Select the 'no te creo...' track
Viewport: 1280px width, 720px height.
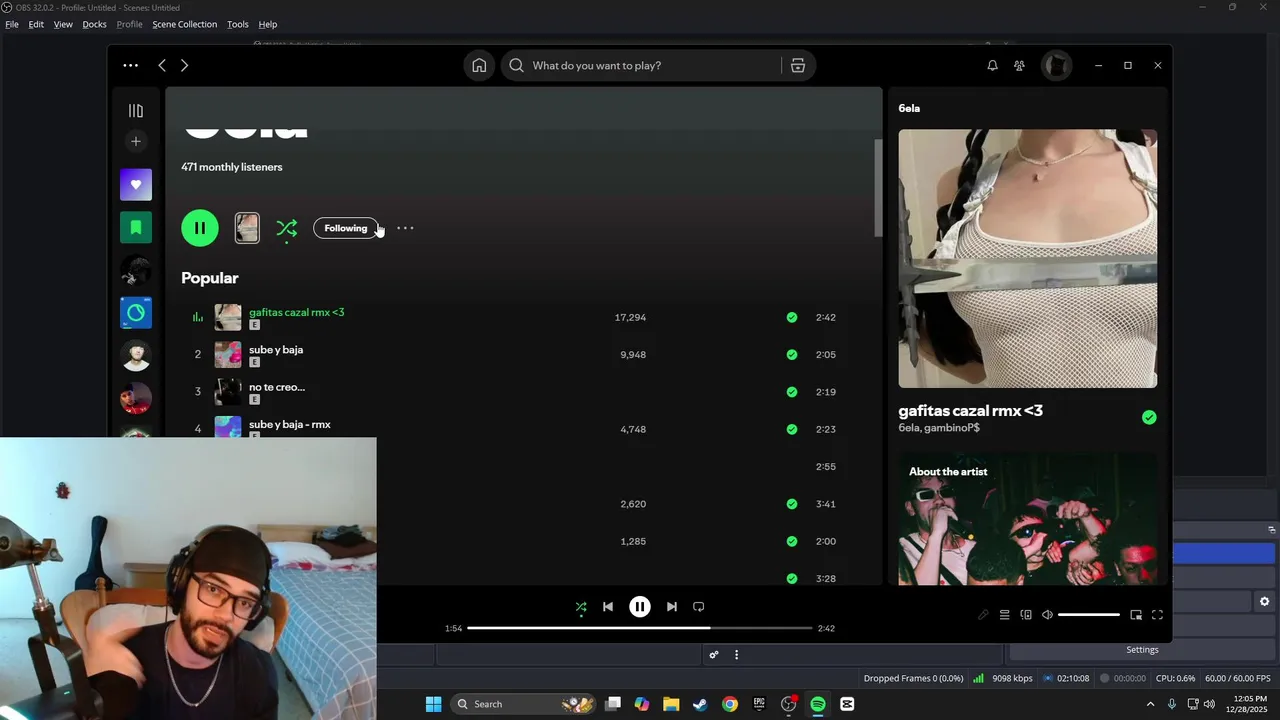(x=277, y=387)
